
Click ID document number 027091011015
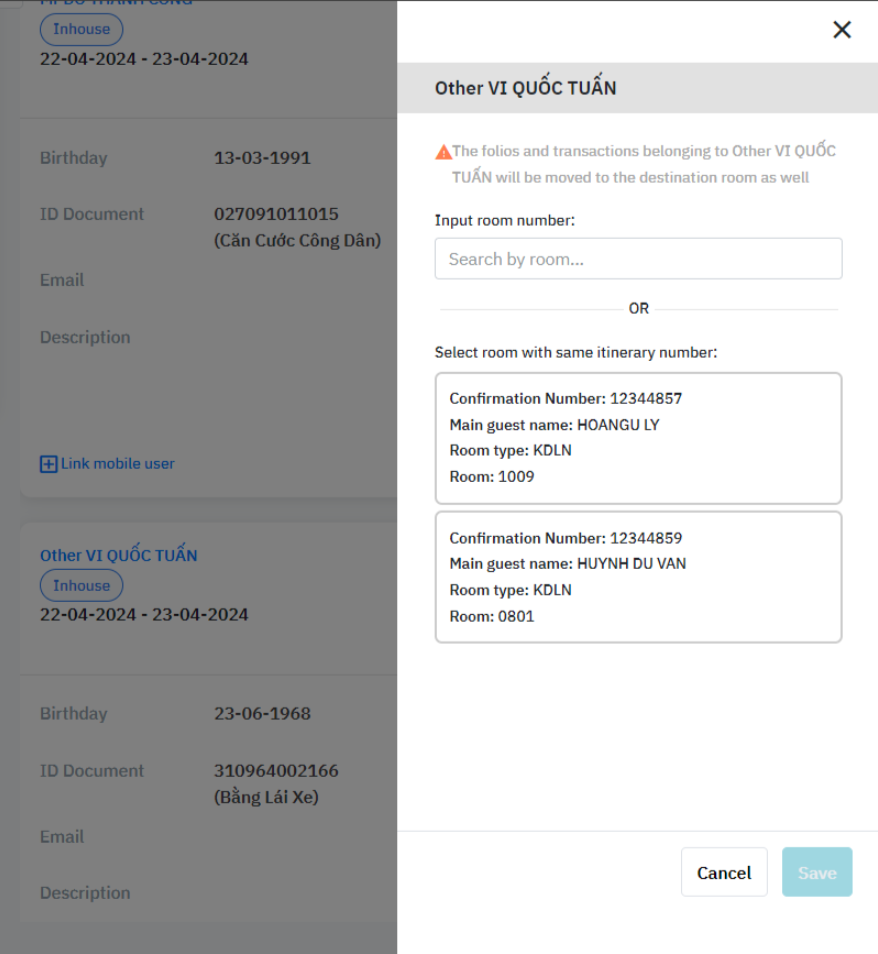(x=276, y=214)
